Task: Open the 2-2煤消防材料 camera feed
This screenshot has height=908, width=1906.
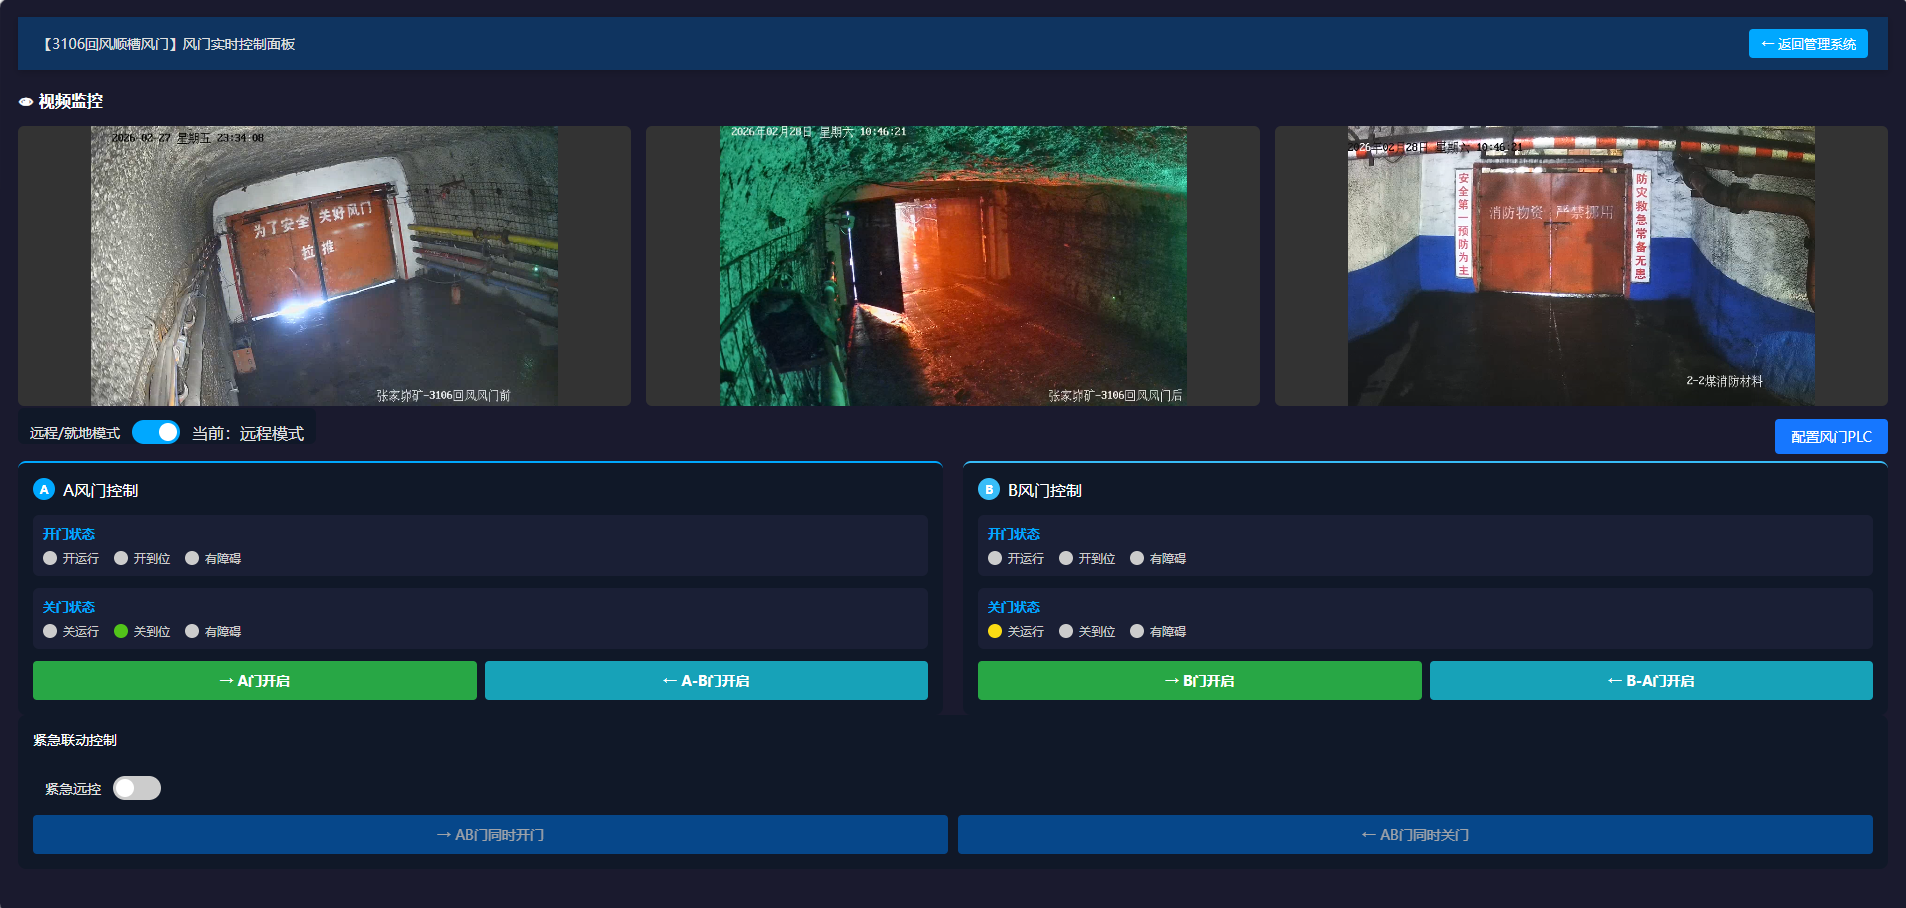Action: tap(1580, 266)
